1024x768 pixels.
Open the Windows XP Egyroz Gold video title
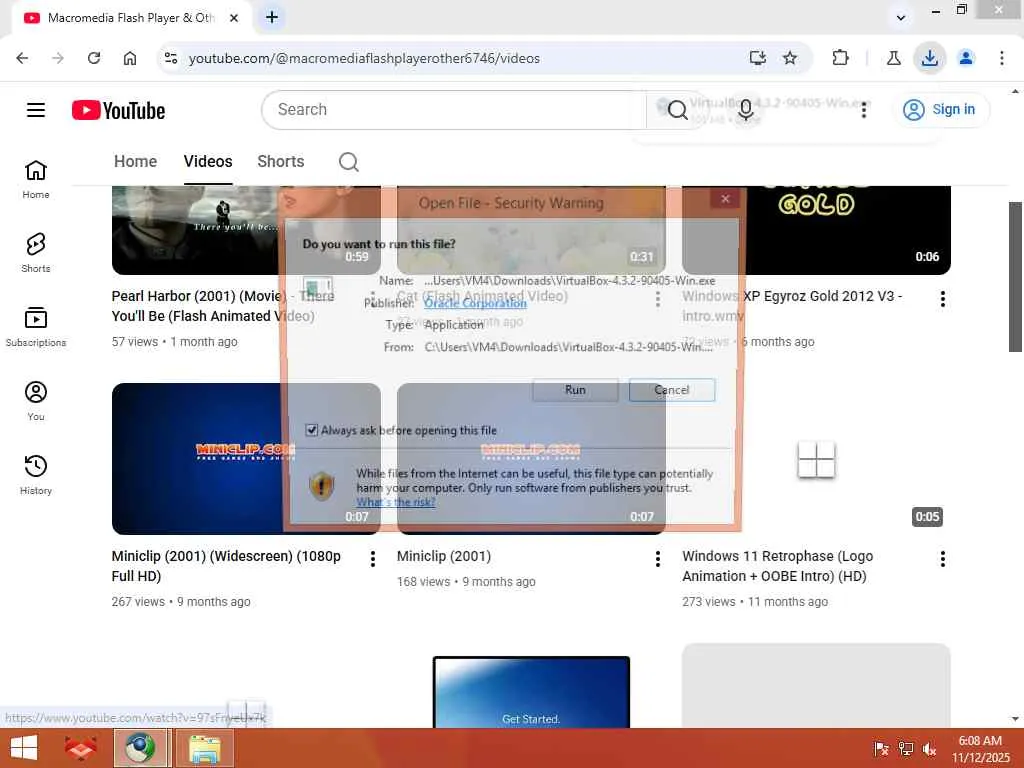(x=792, y=306)
